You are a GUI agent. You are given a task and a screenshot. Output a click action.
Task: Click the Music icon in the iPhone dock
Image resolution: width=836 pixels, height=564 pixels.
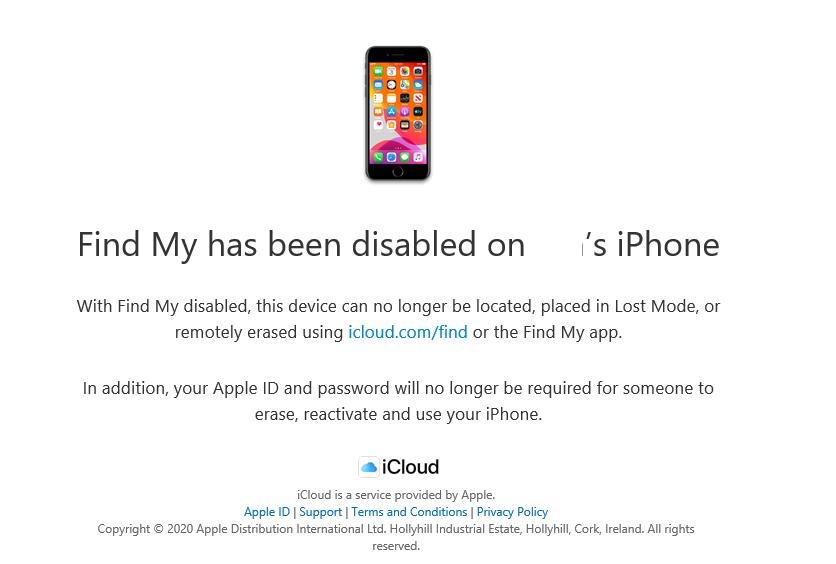(418, 157)
